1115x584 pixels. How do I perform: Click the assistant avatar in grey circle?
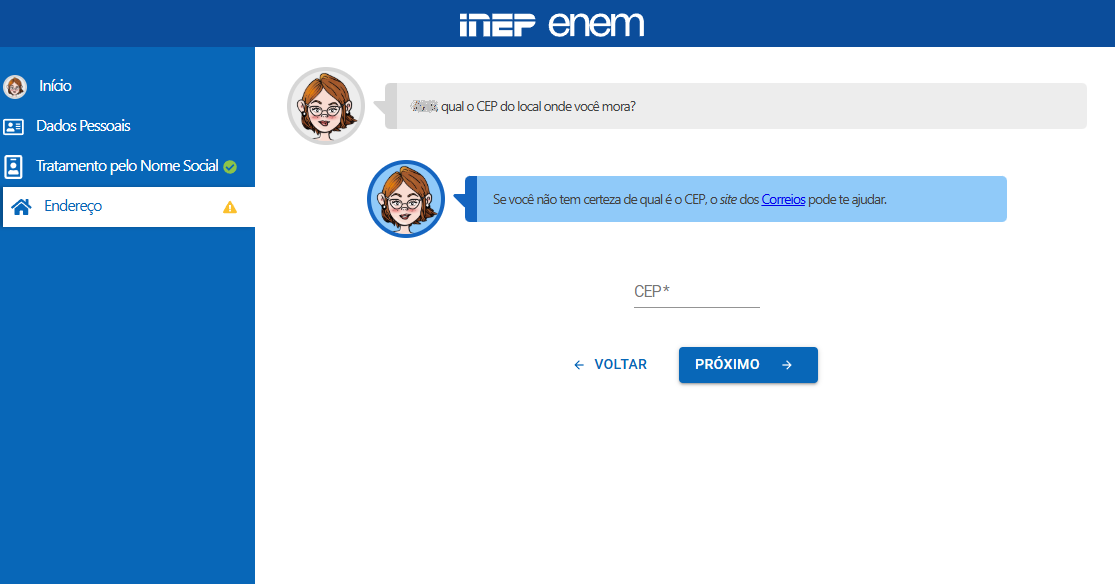326,106
